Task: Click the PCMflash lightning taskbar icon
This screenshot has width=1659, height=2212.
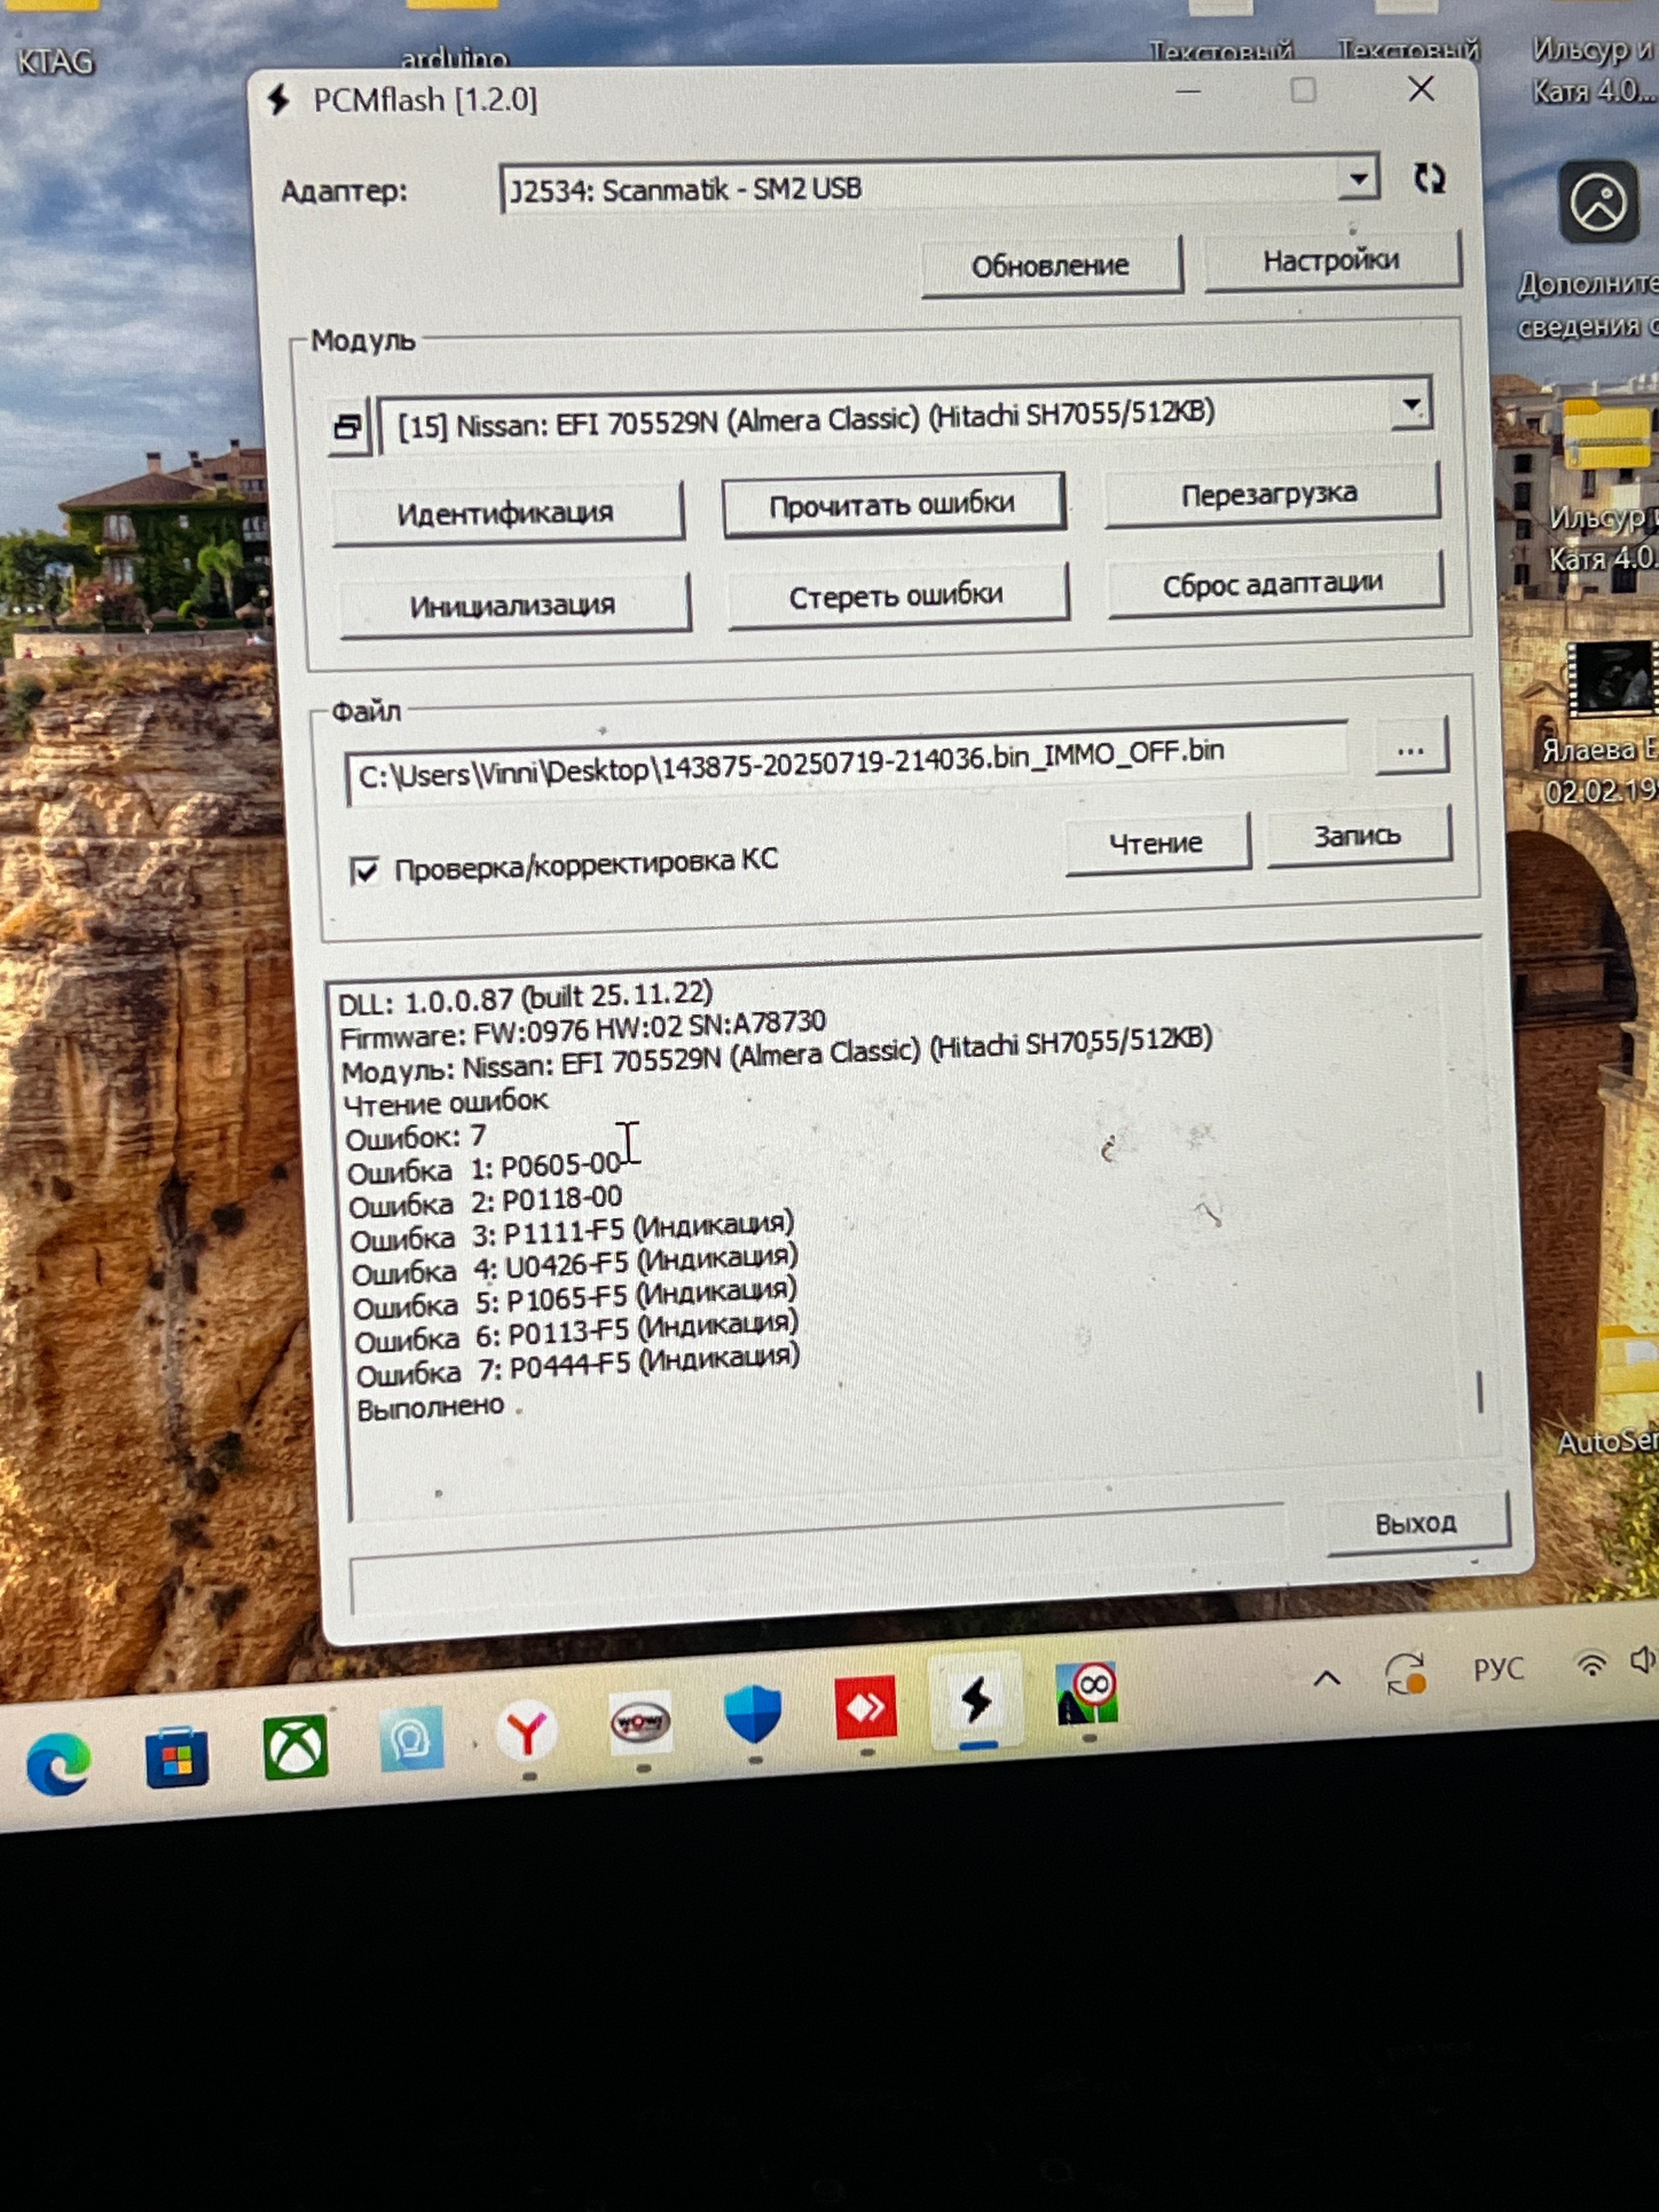Action: pos(977,1700)
